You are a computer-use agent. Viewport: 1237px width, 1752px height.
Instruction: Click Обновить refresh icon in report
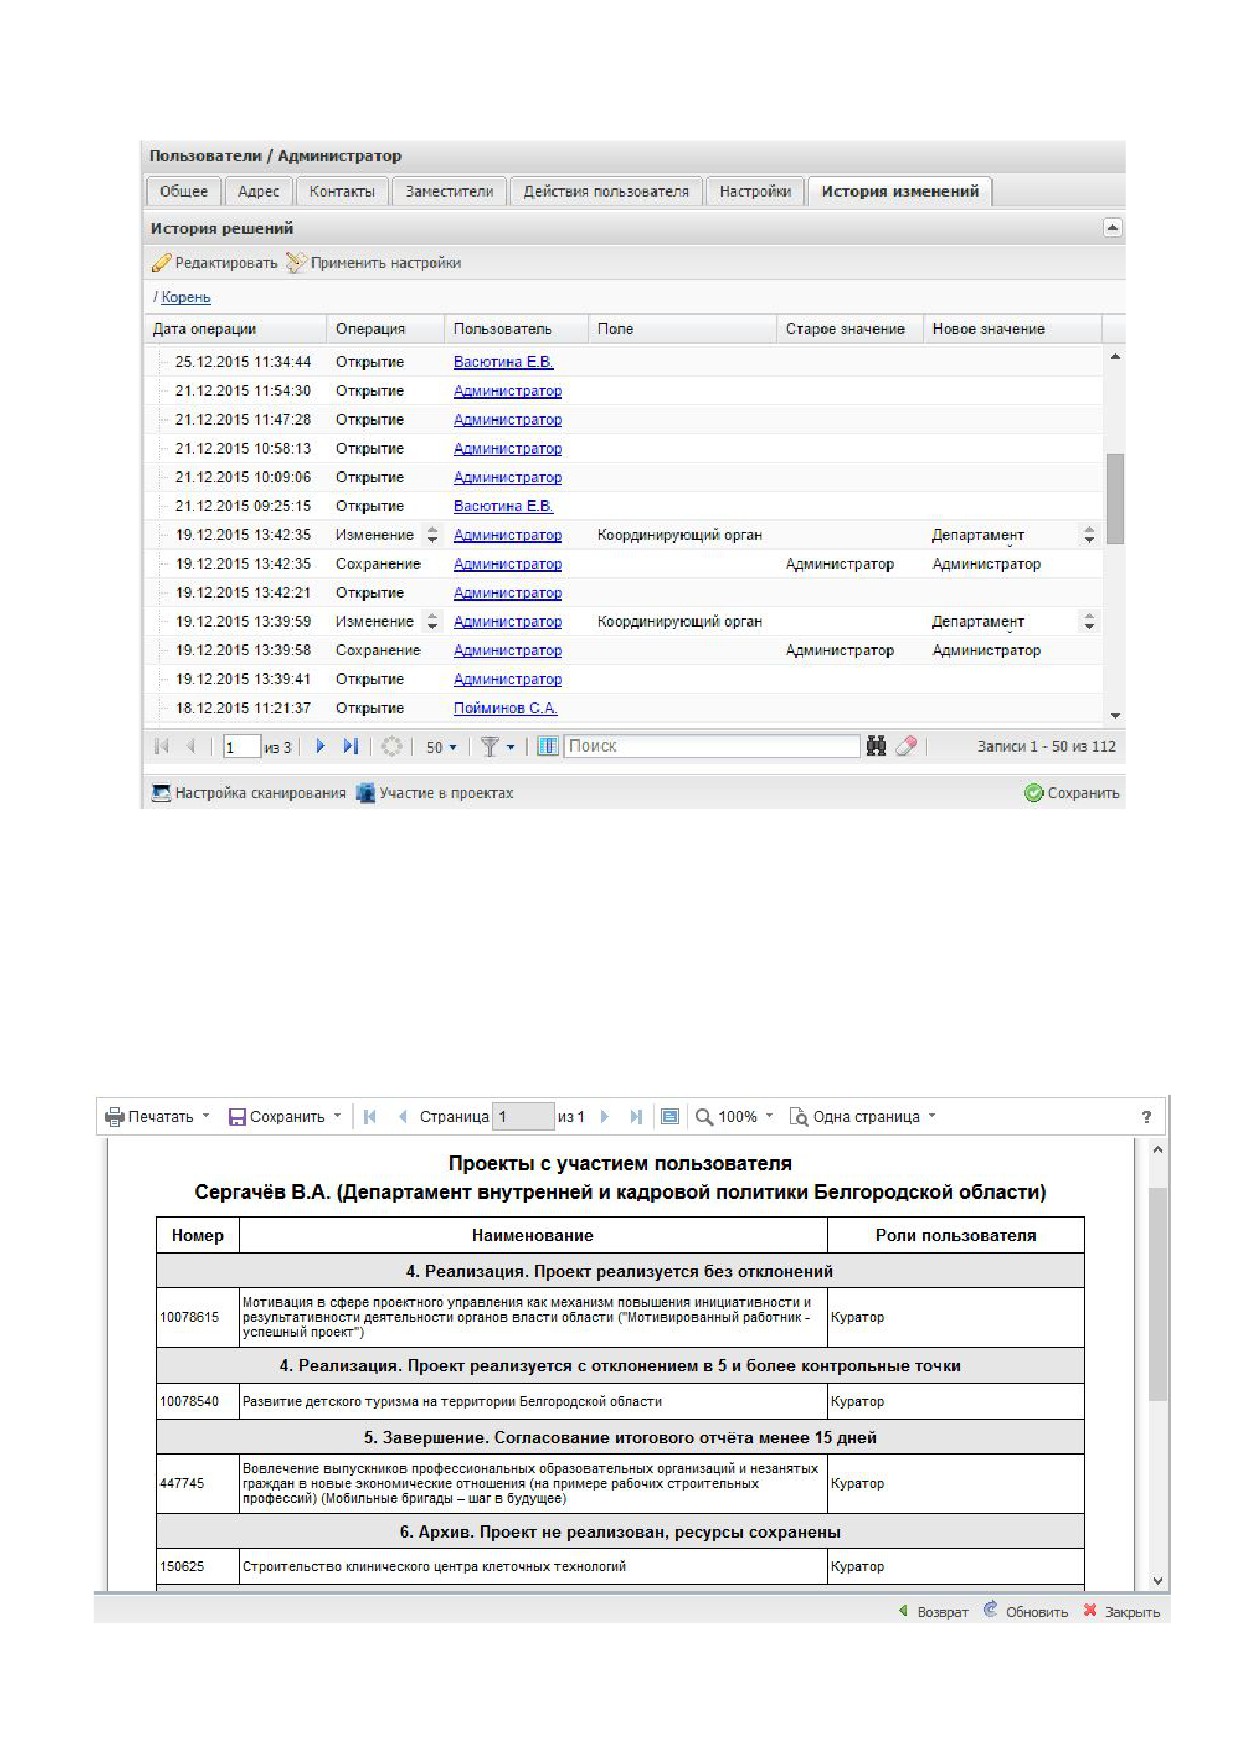click(x=991, y=1609)
